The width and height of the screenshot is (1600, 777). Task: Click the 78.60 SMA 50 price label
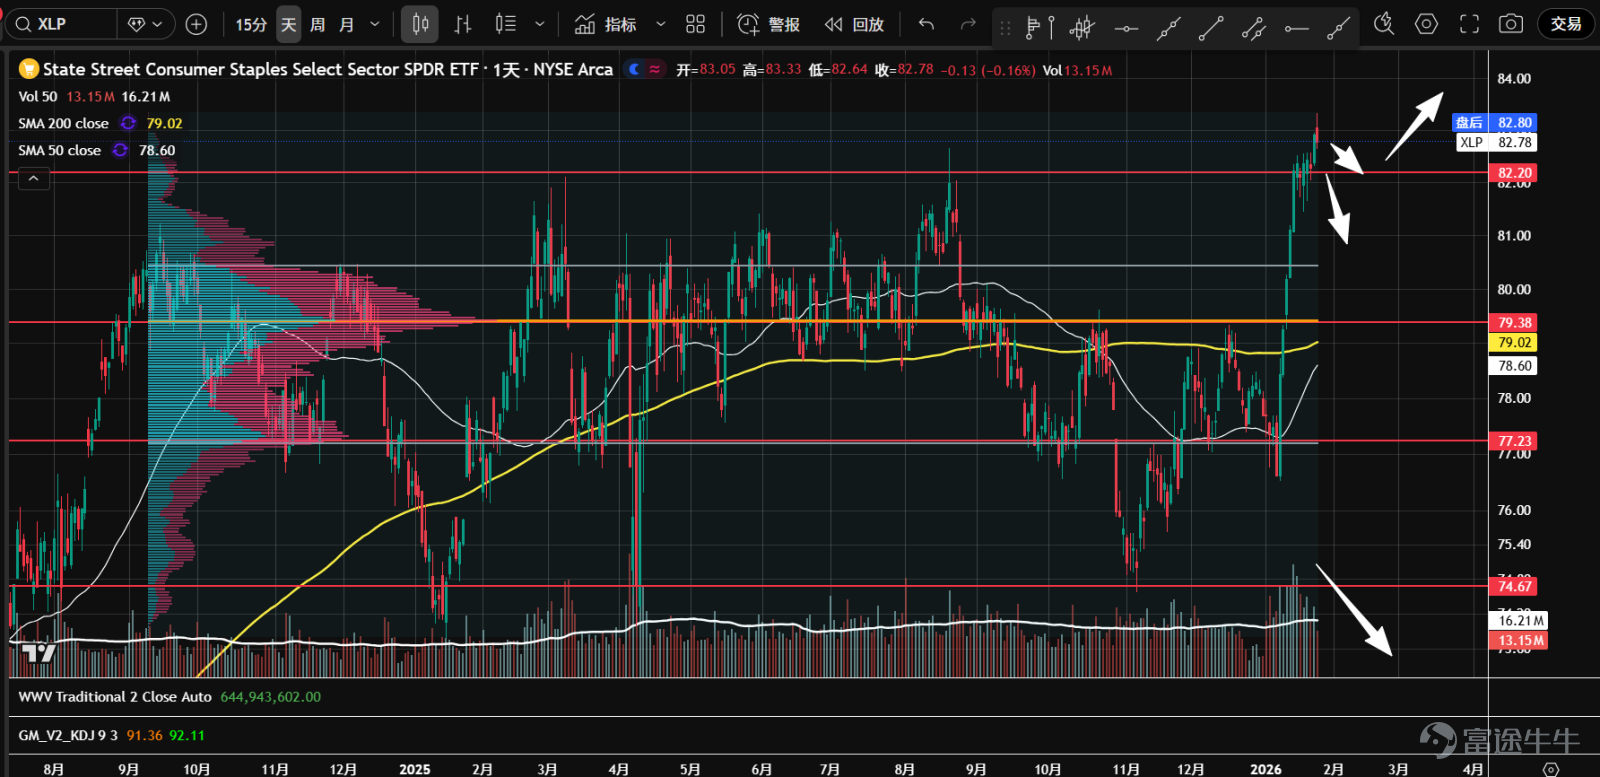click(1514, 366)
